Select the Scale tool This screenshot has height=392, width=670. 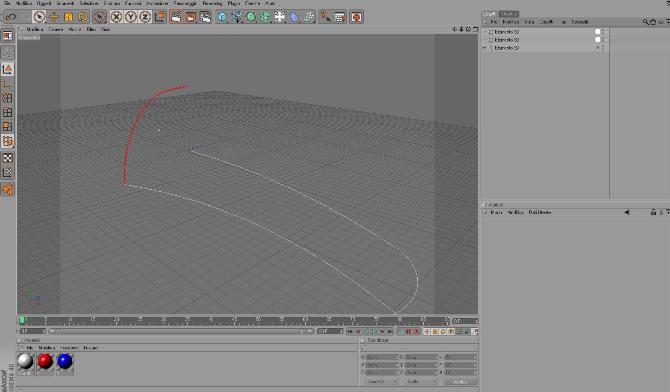coord(68,17)
